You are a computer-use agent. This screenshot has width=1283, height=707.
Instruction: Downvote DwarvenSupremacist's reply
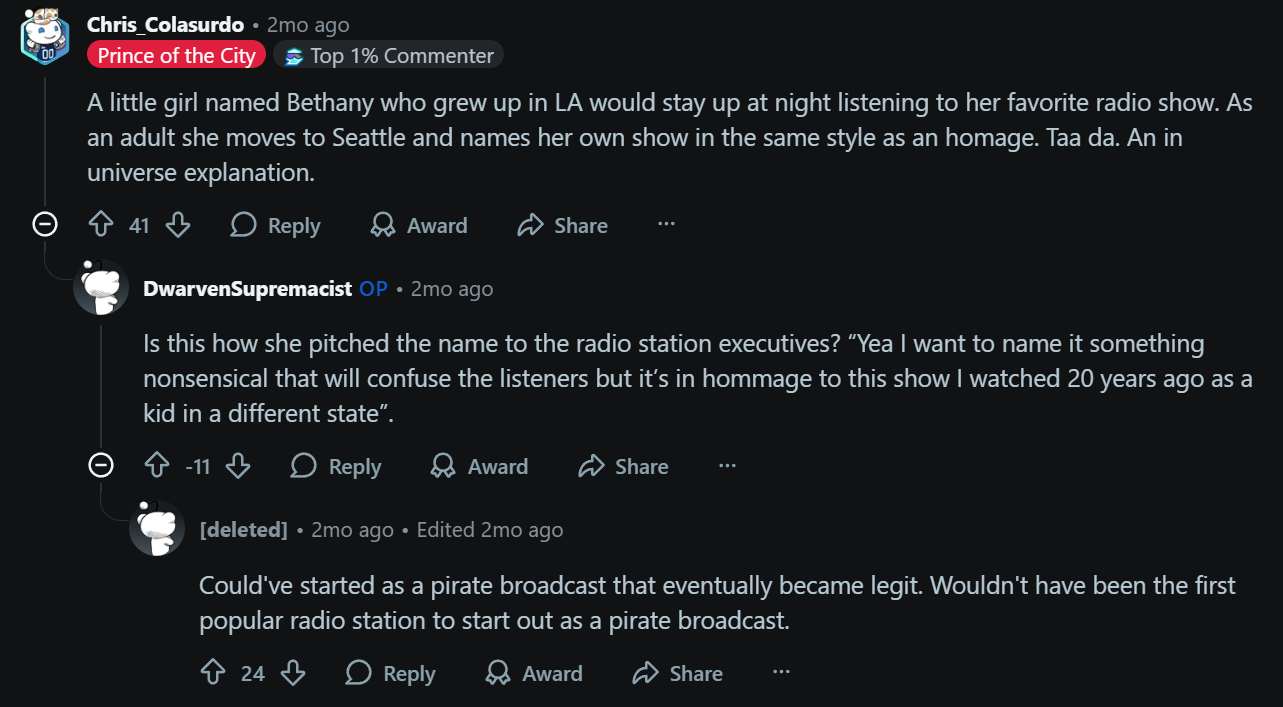pos(238,466)
